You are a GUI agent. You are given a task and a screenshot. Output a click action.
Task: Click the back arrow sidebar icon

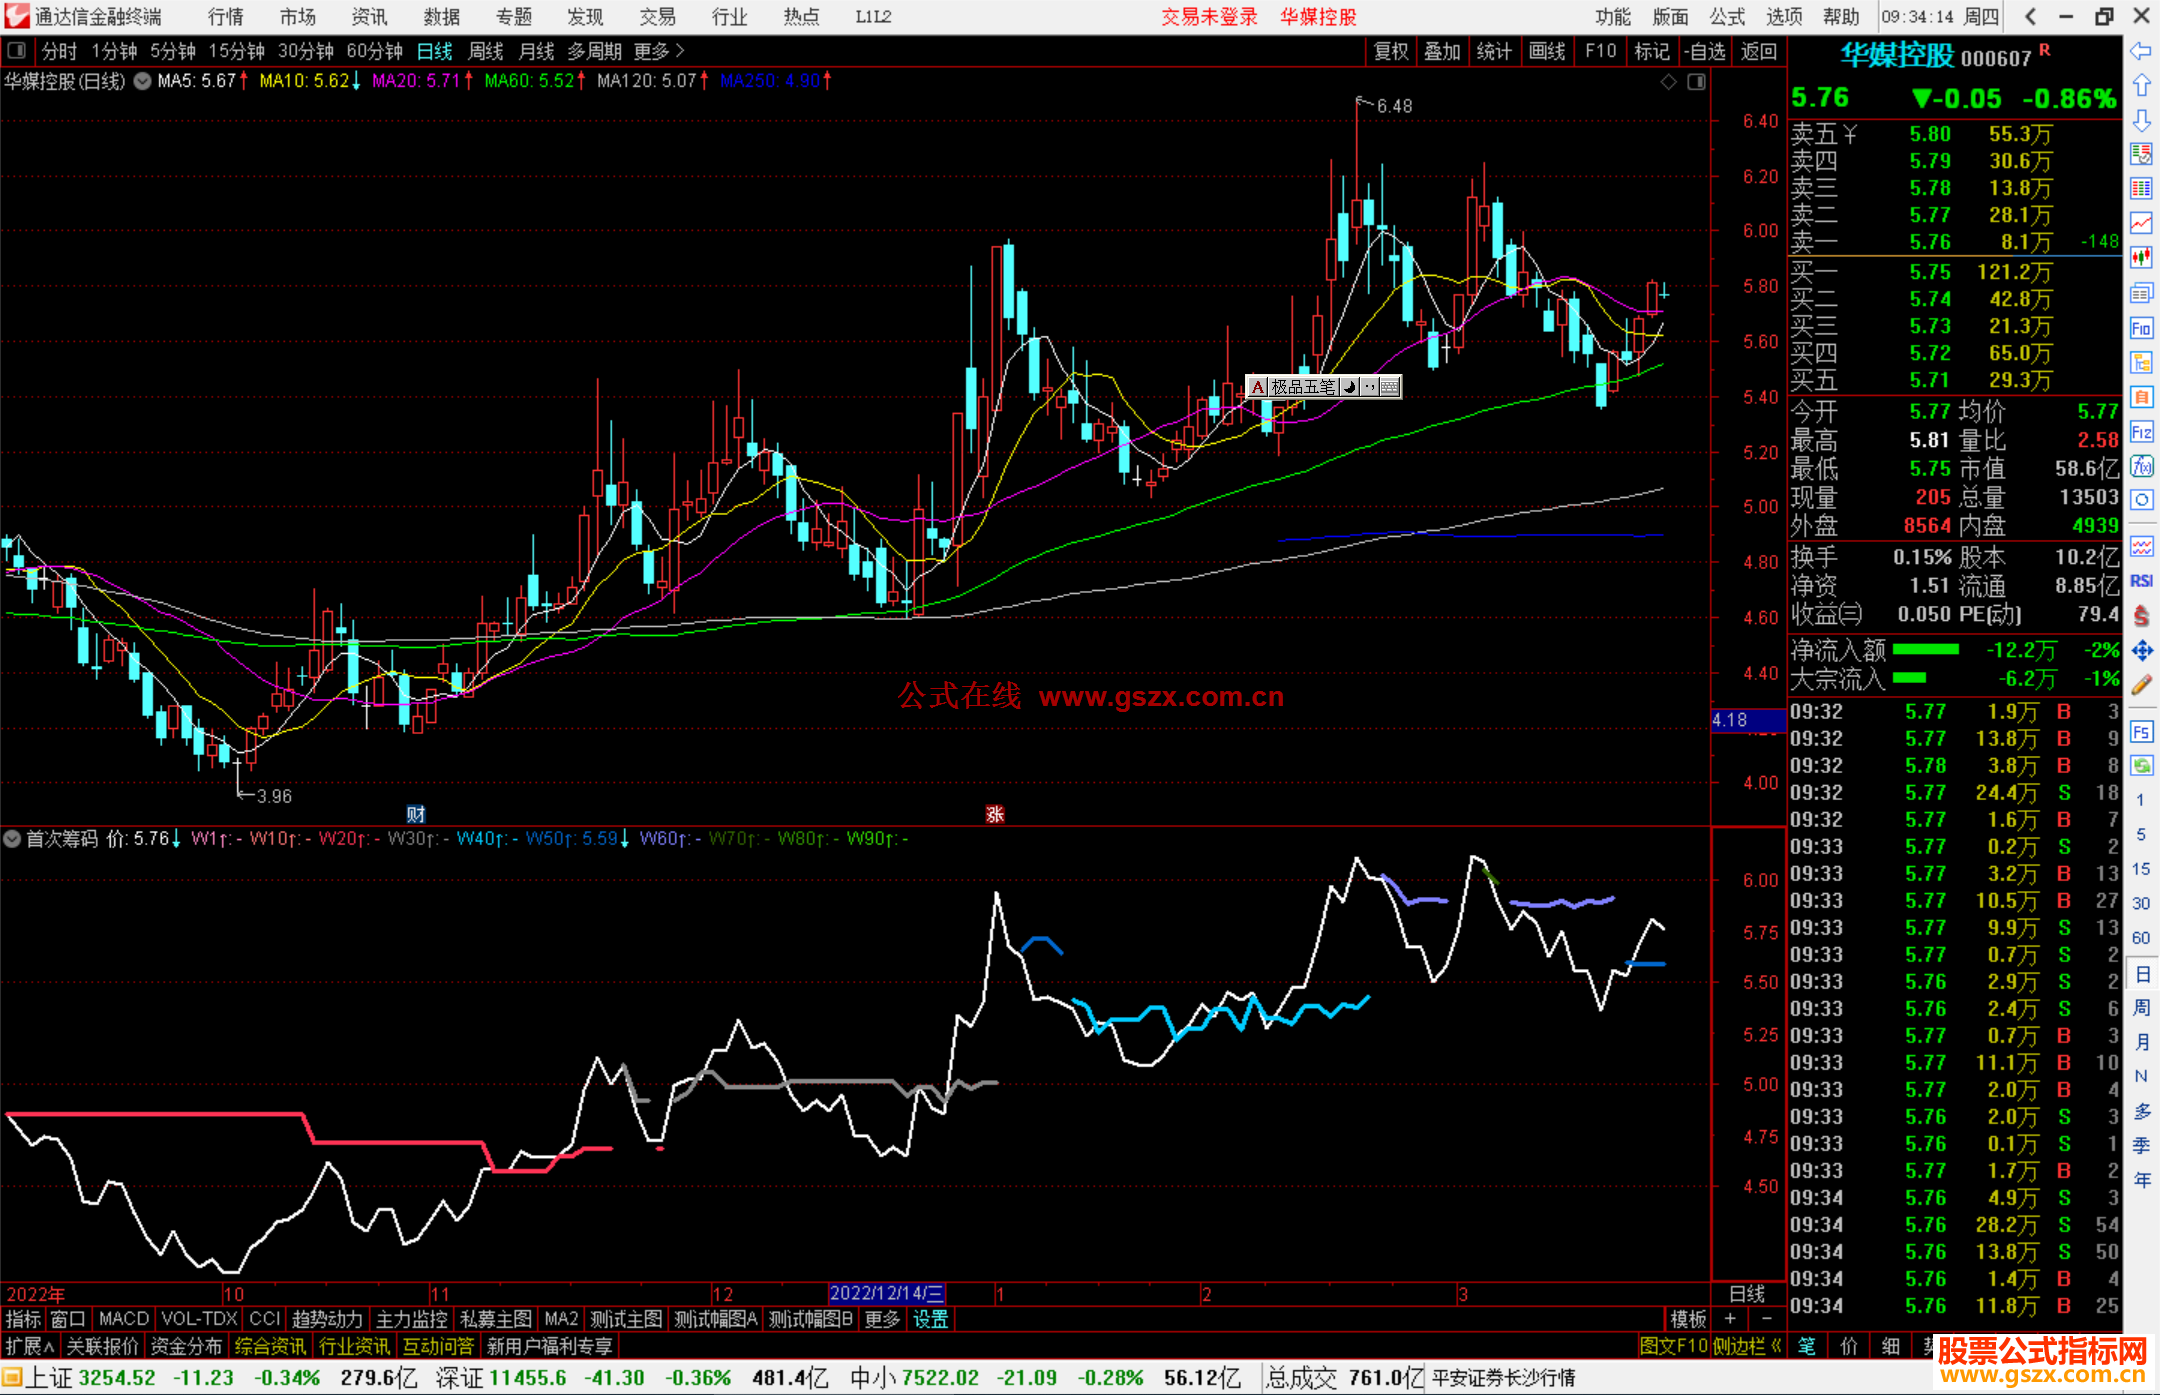click(2141, 51)
